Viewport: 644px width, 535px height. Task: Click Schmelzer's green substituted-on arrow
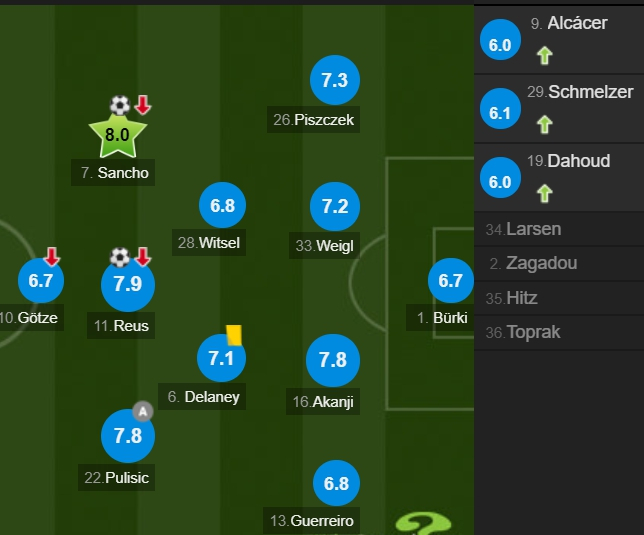(544, 124)
